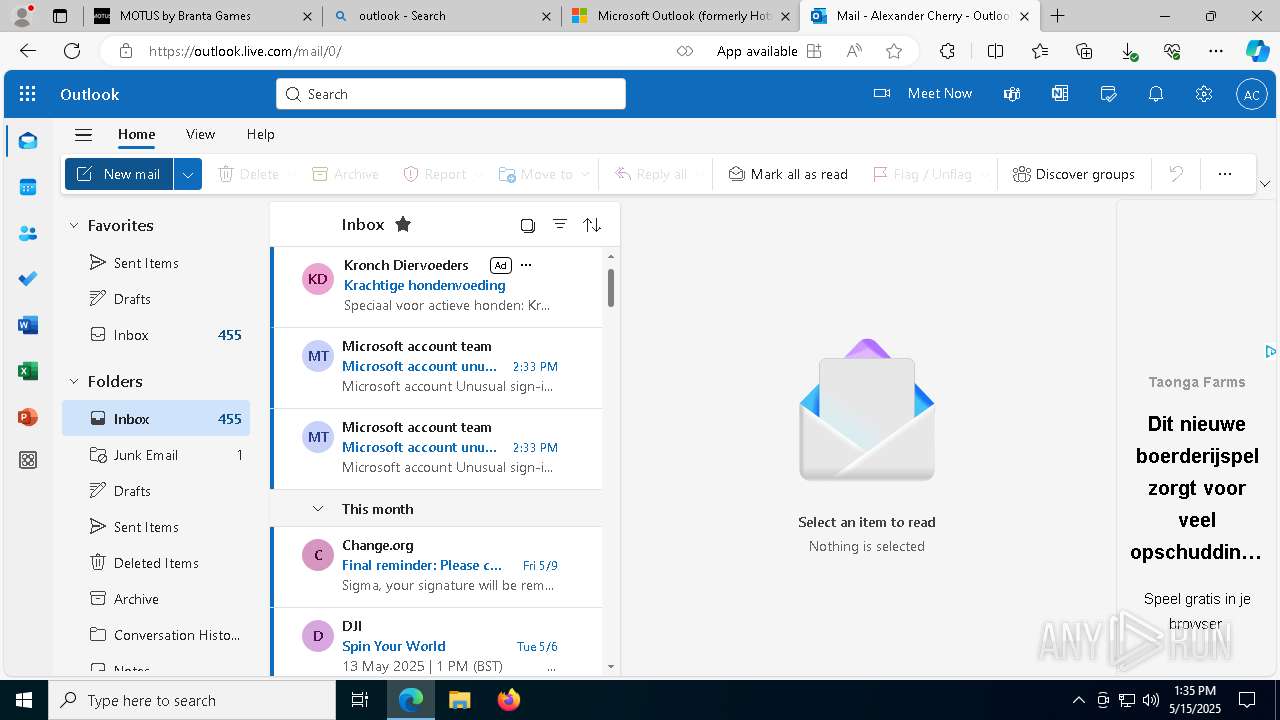The height and width of the screenshot is (720, 1280).
Task: Open New mail dropdown arrow
Action: coord(188,174)
